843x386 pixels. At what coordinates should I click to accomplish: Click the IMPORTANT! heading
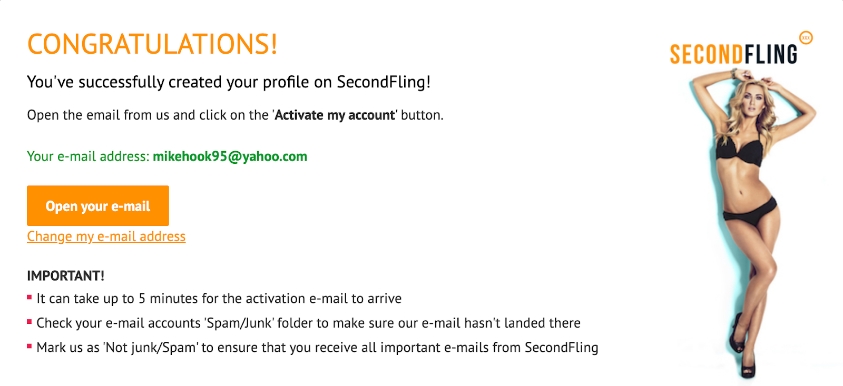66,276
